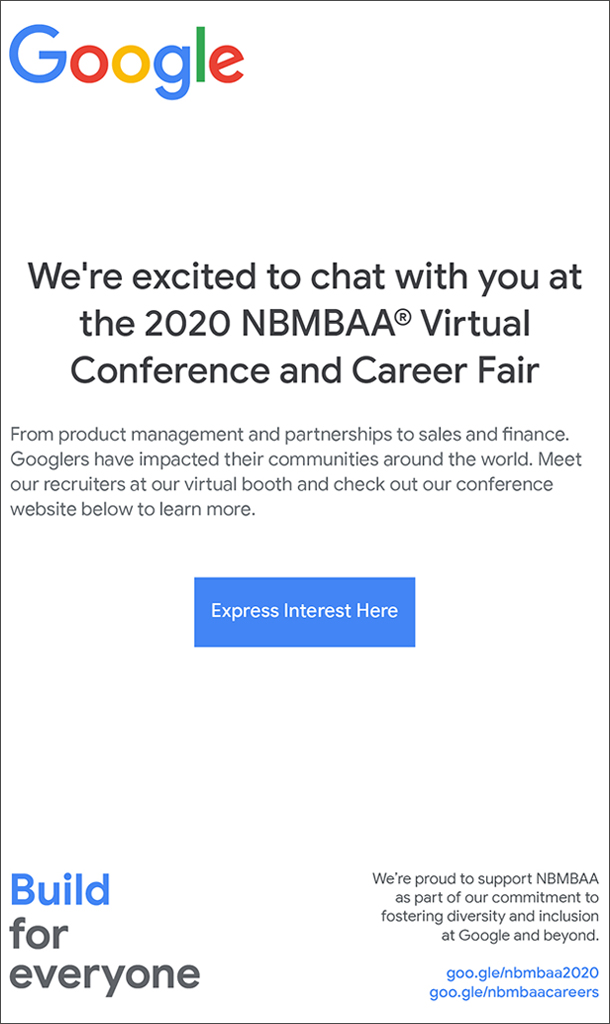Viewport: 610px width, 1024px height.
Task: Click the Express Interest Here button
Action: [304, 612]
